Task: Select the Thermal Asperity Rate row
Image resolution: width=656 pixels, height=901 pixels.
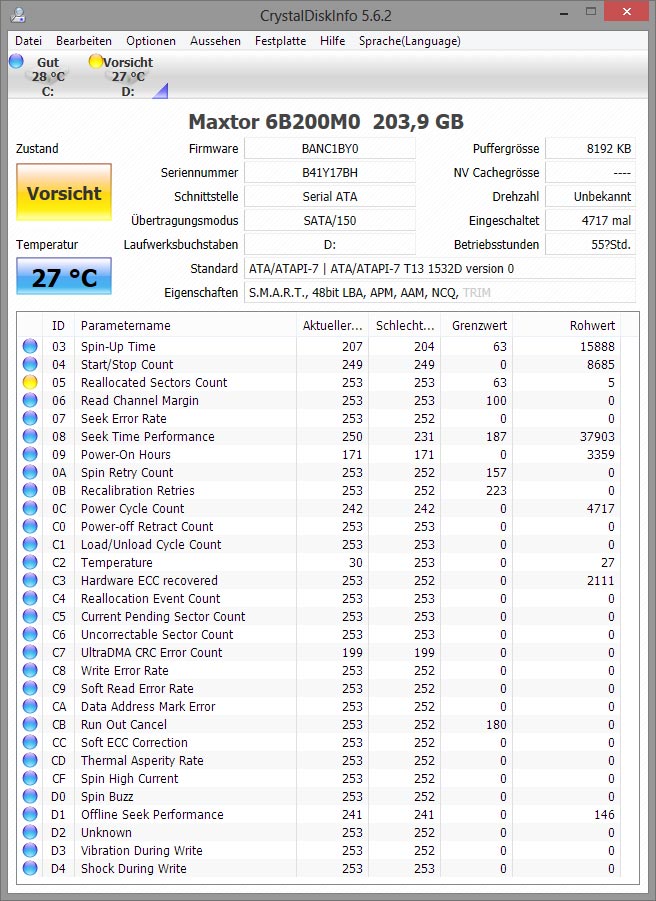Action: coord(319,760)
